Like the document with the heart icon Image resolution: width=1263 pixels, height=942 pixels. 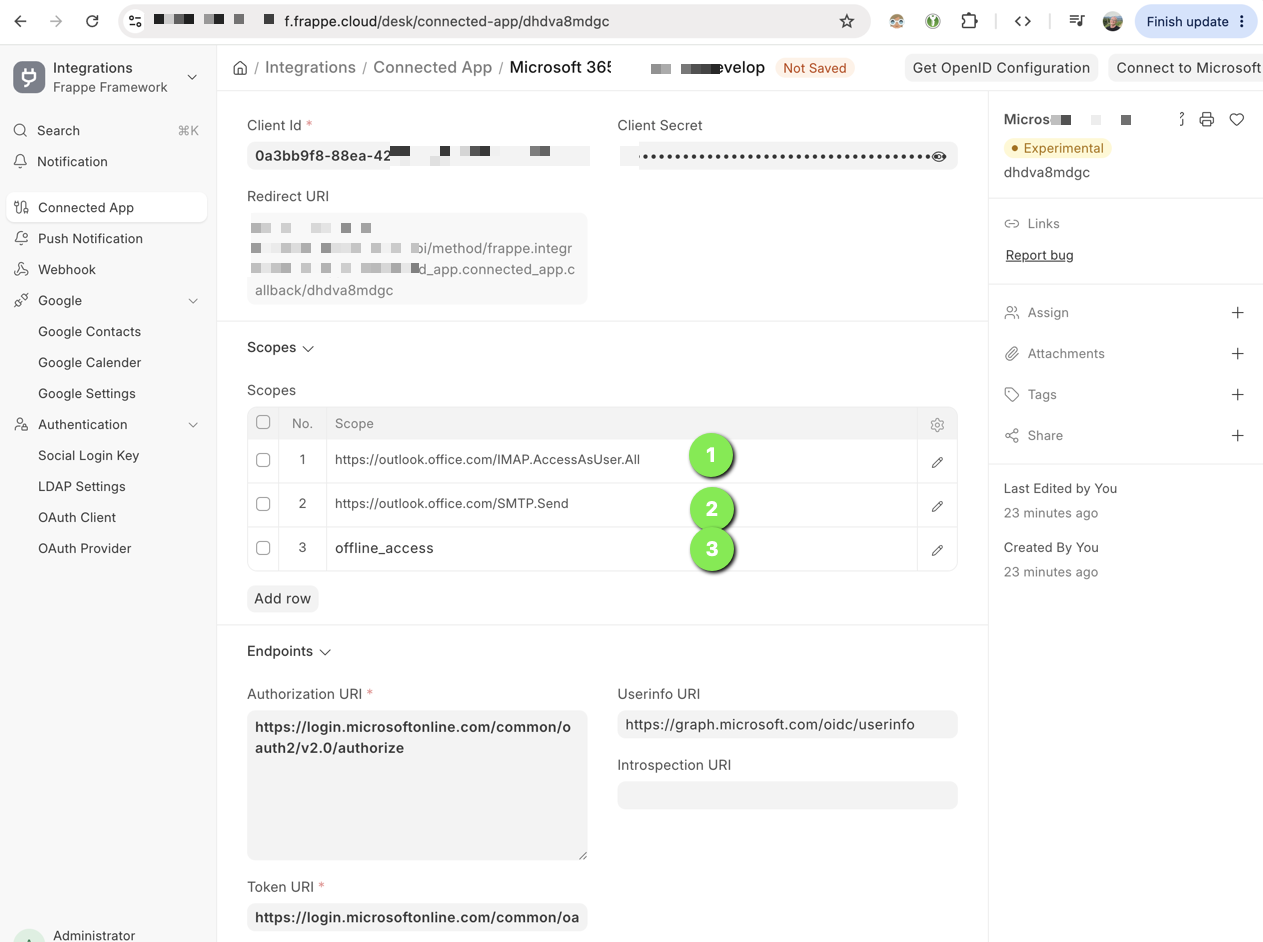click(x=1237, y=119)
